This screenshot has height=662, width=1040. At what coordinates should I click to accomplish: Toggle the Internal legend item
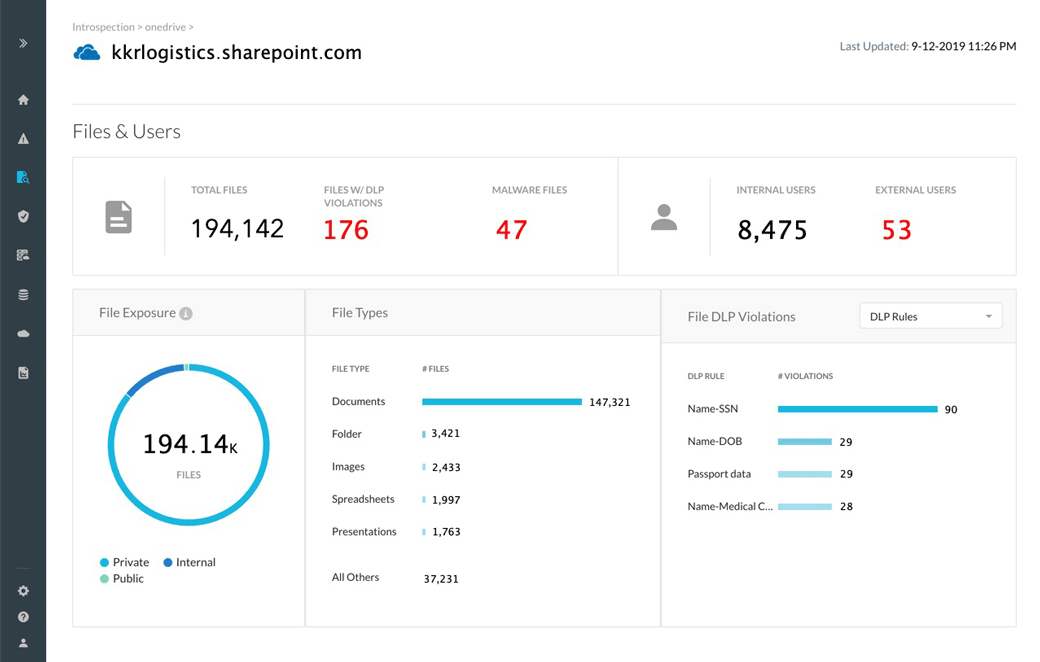(x=190, y=563)
